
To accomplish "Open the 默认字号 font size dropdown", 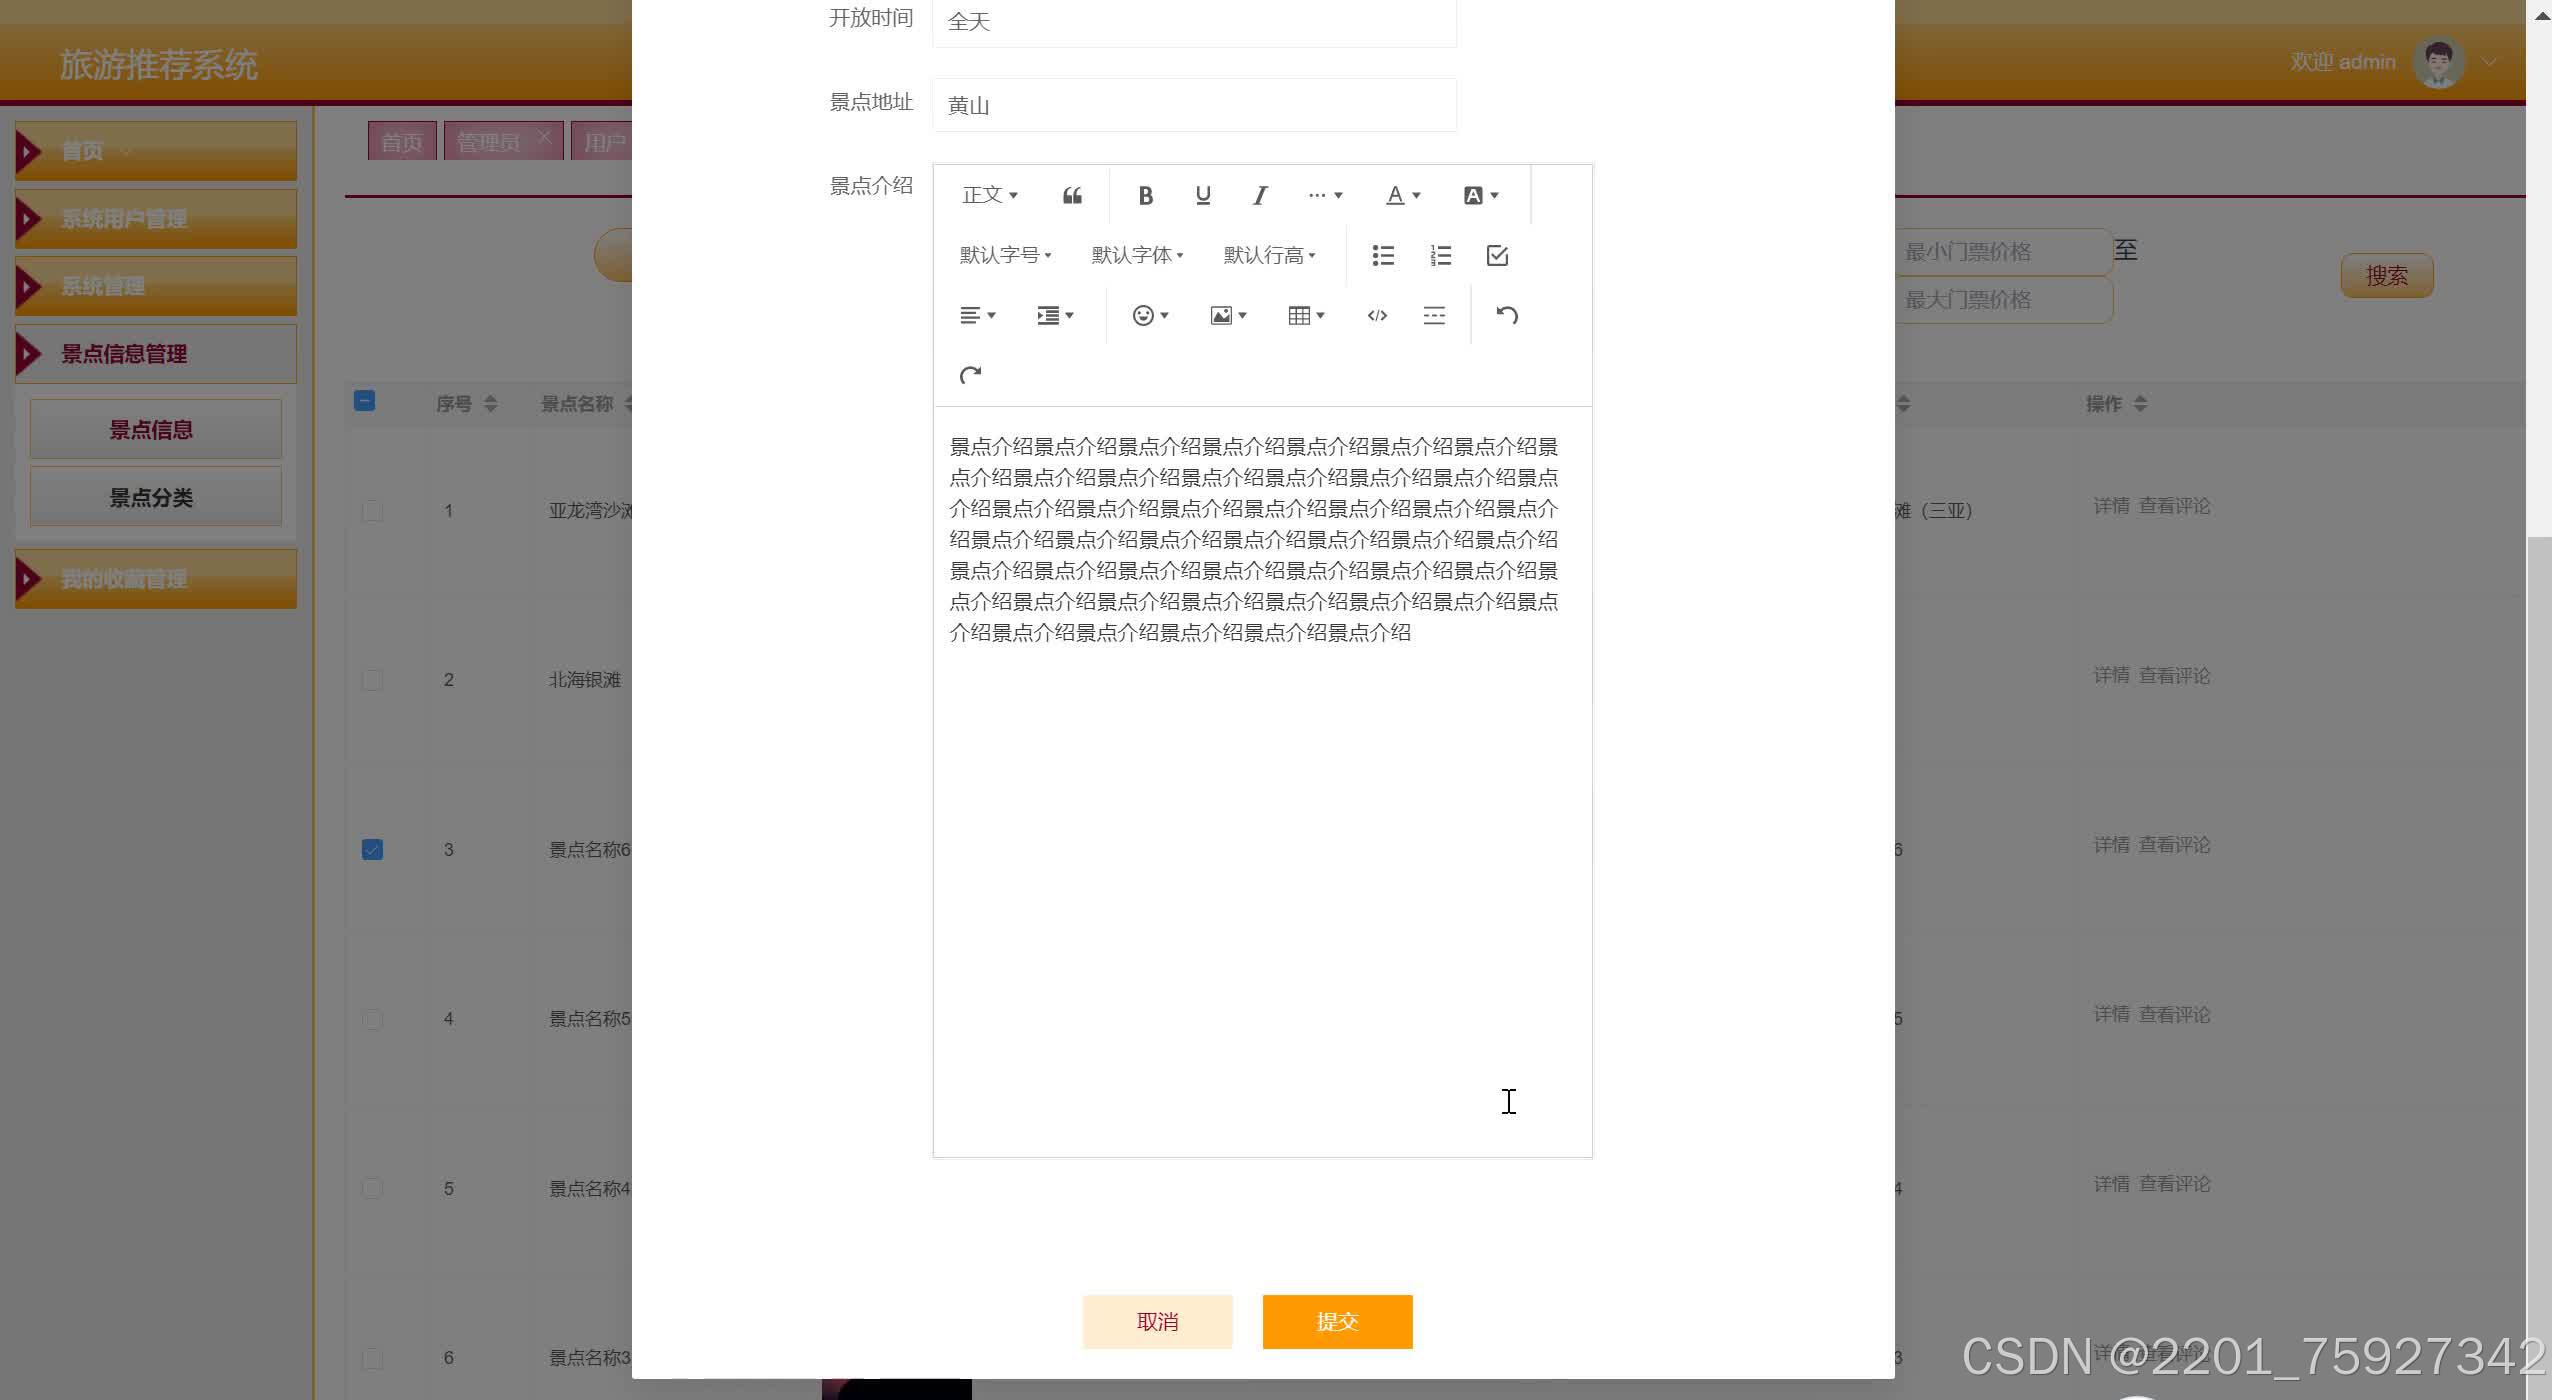I will [x=1005, y=256].
